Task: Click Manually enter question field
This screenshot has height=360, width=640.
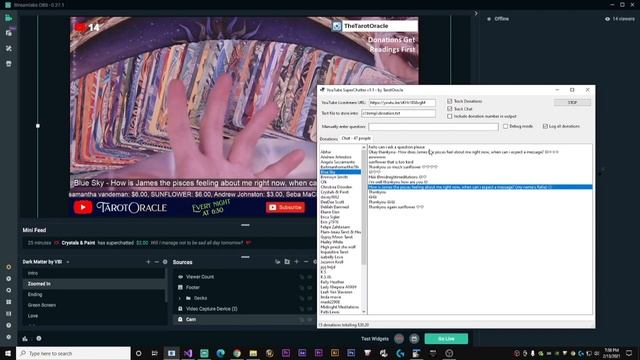Action: [x=433, y=127]
